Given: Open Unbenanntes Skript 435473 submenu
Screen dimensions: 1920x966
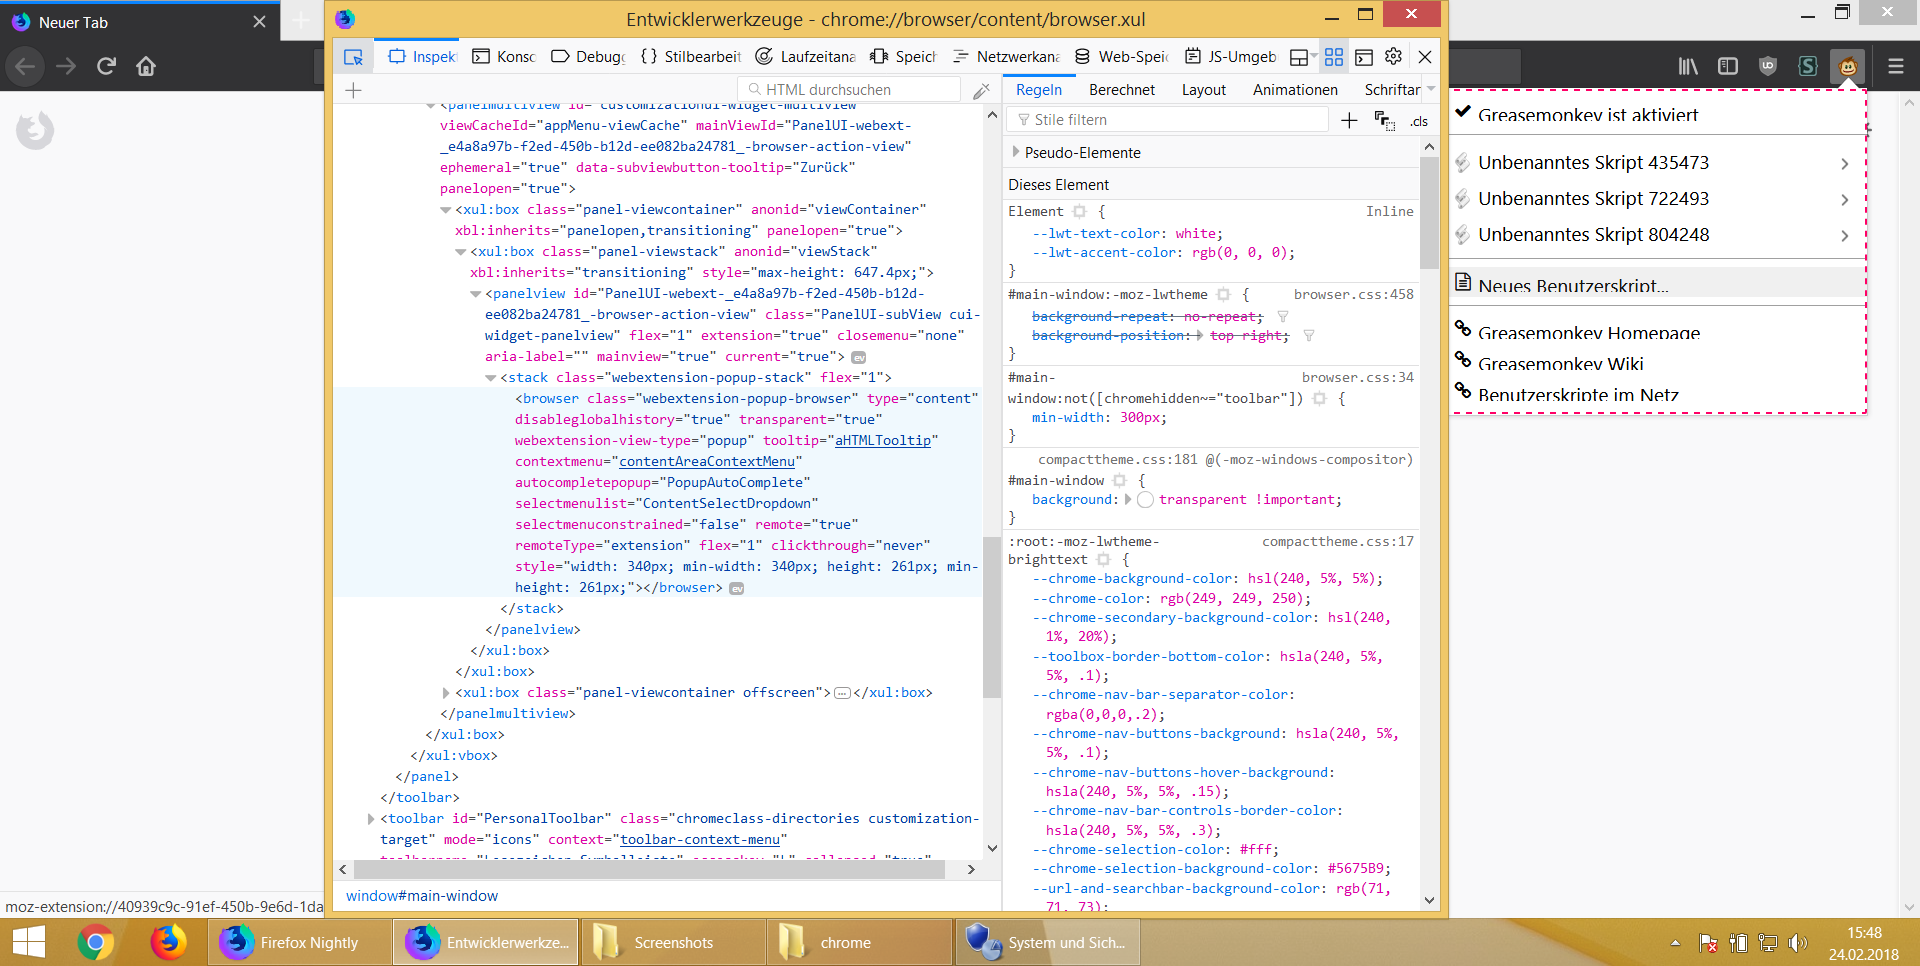Looking at the screenshot, I should 1658,163.
